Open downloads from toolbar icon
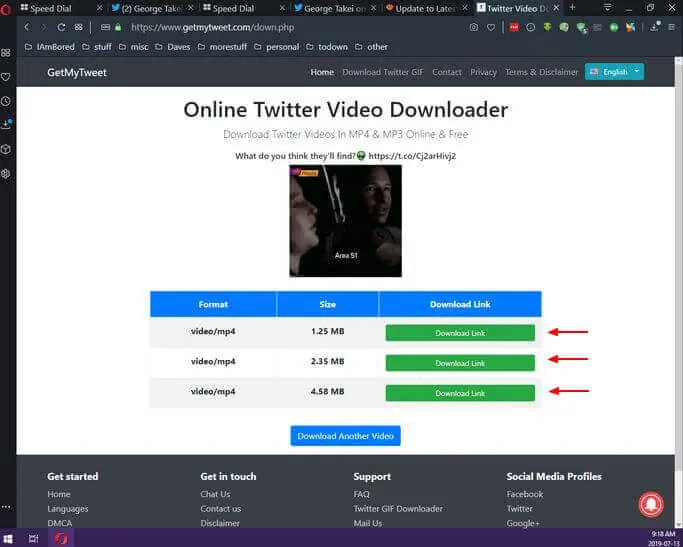The height and width of the screenshot is (547, 683). pyautogui.click(x=655, y=27)
